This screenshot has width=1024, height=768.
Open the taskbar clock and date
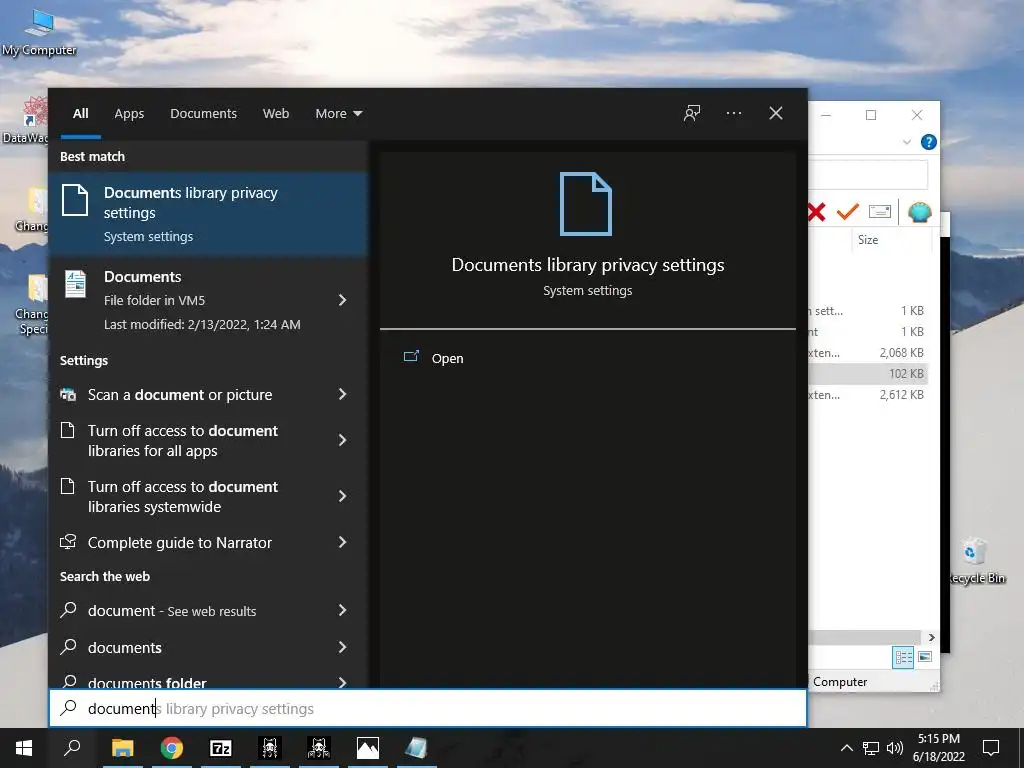pos(938,748)
